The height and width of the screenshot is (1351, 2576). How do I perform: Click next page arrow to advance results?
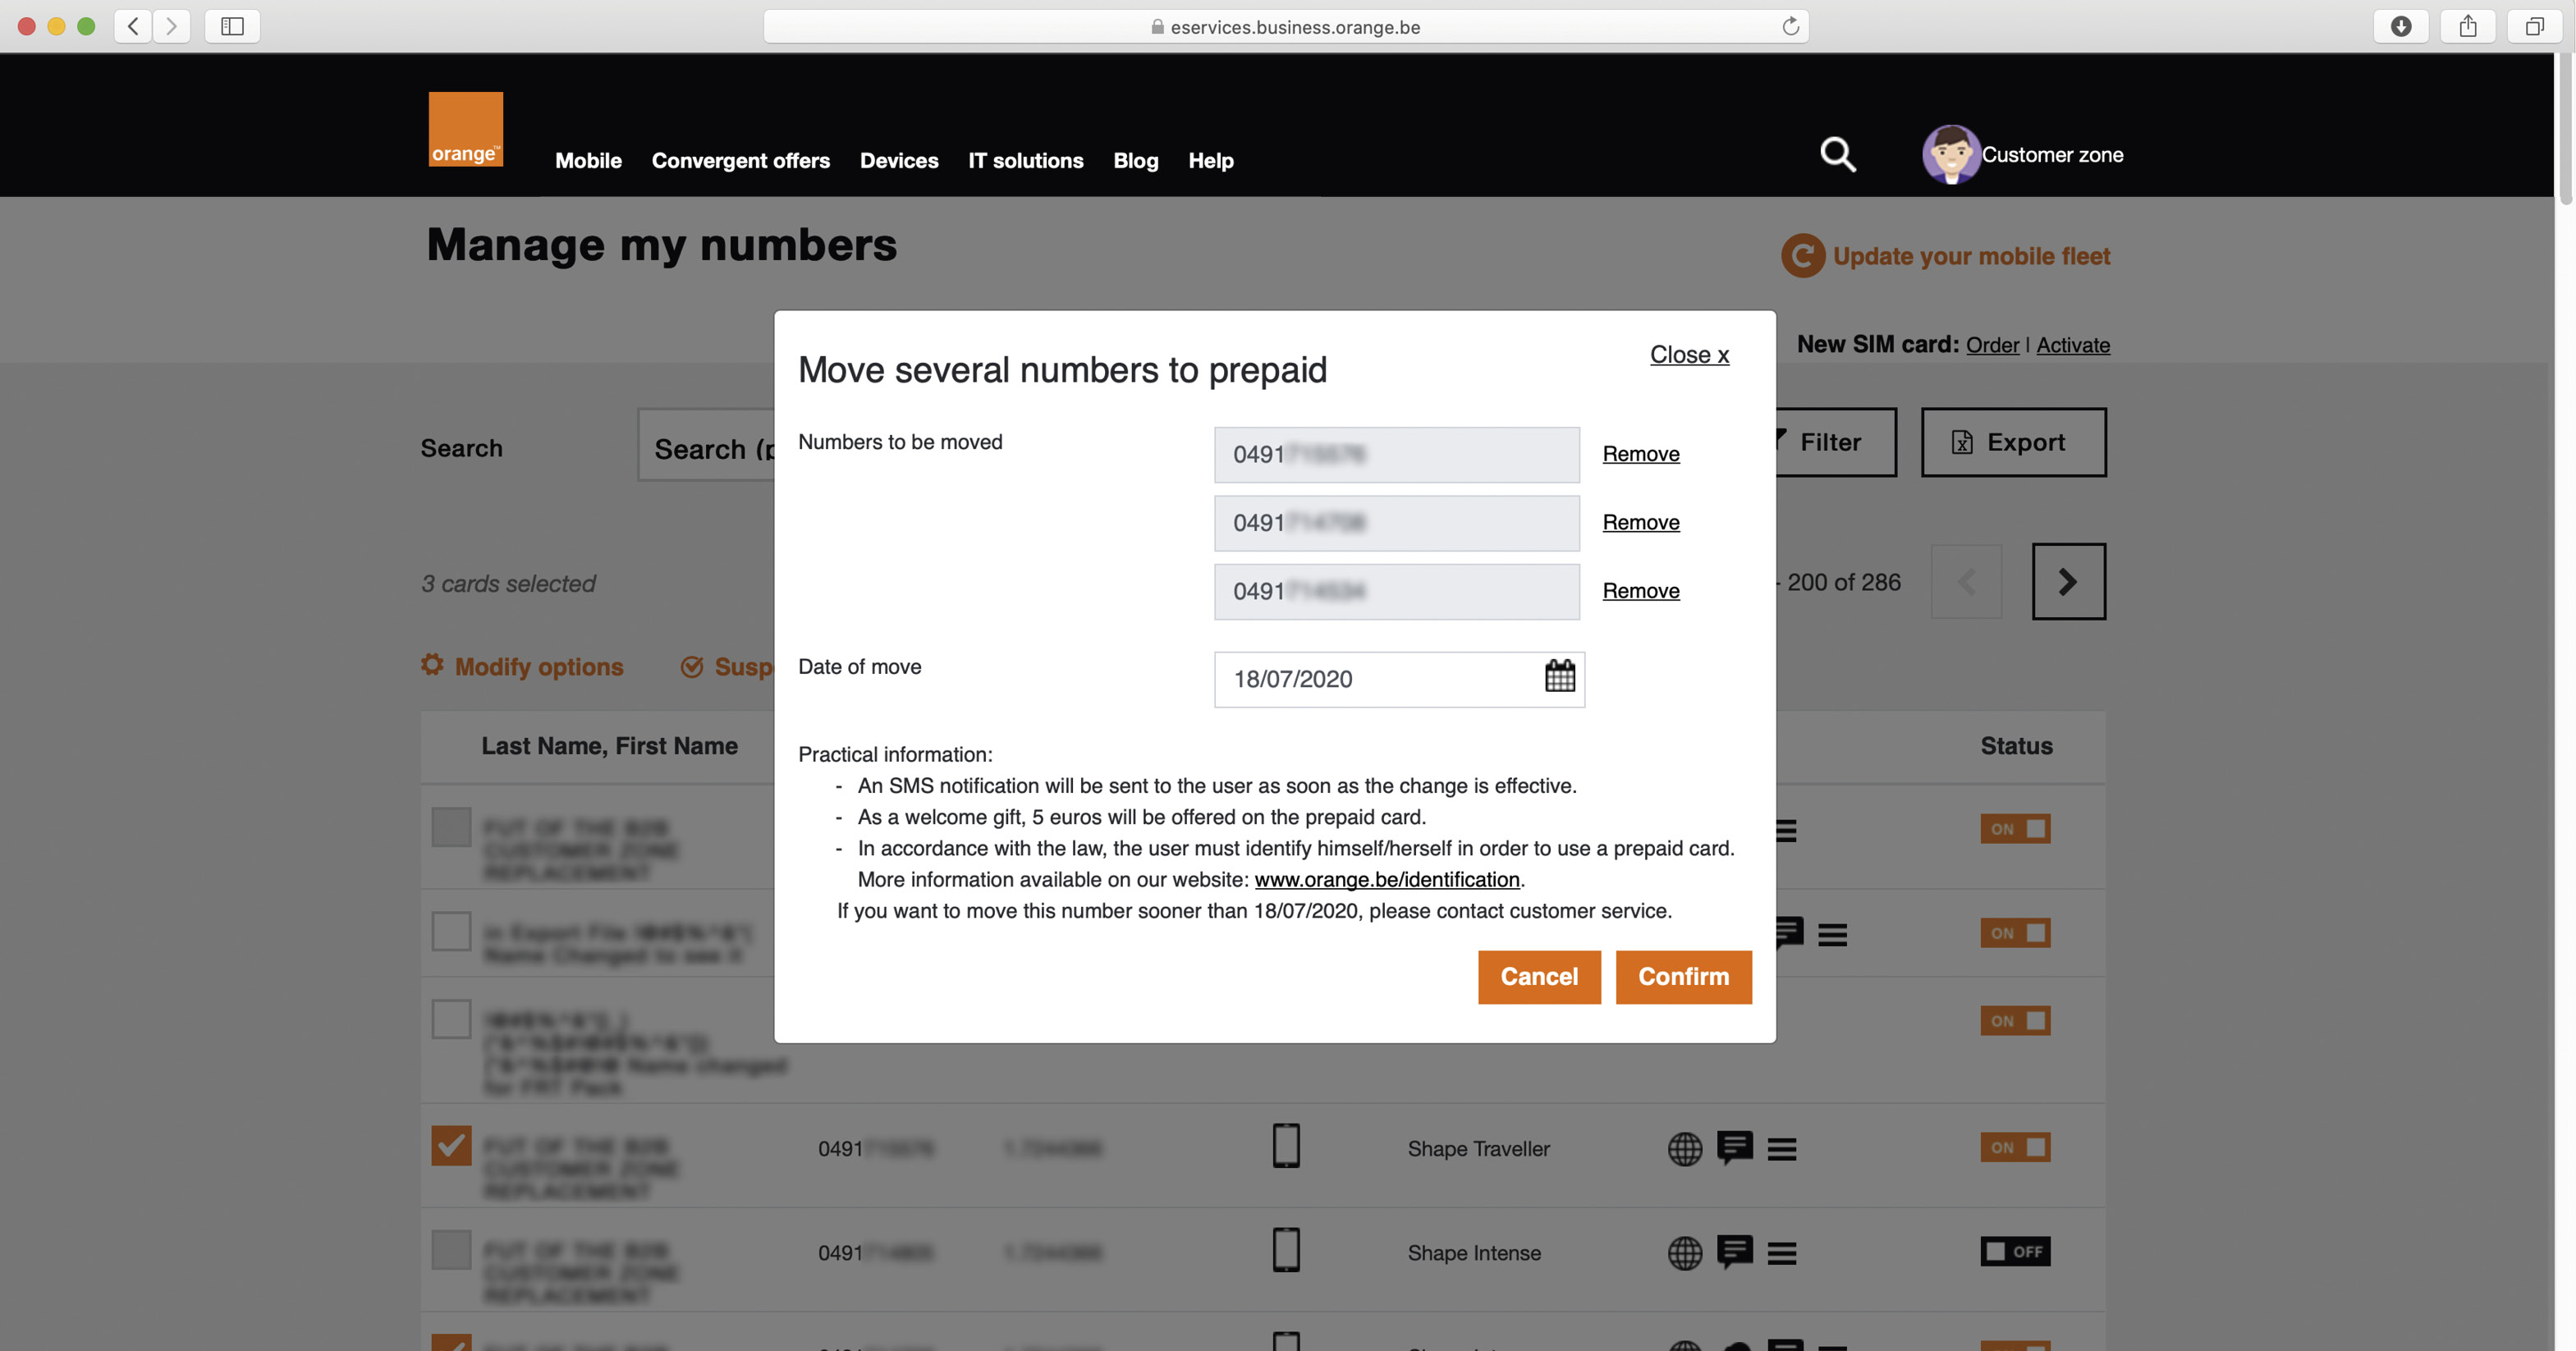2069,581
